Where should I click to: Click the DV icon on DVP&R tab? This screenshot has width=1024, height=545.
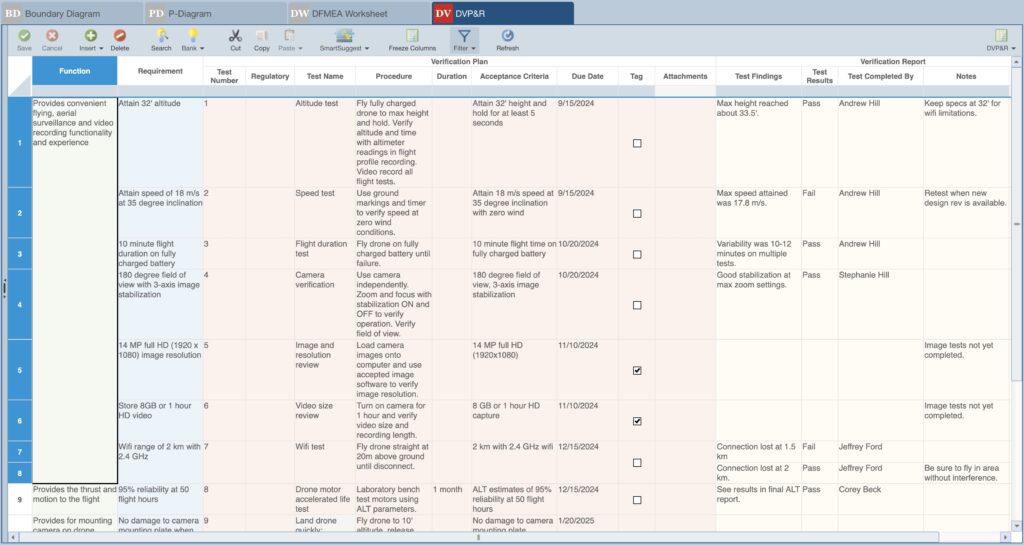pyautogui.click(x=443, y=13)
